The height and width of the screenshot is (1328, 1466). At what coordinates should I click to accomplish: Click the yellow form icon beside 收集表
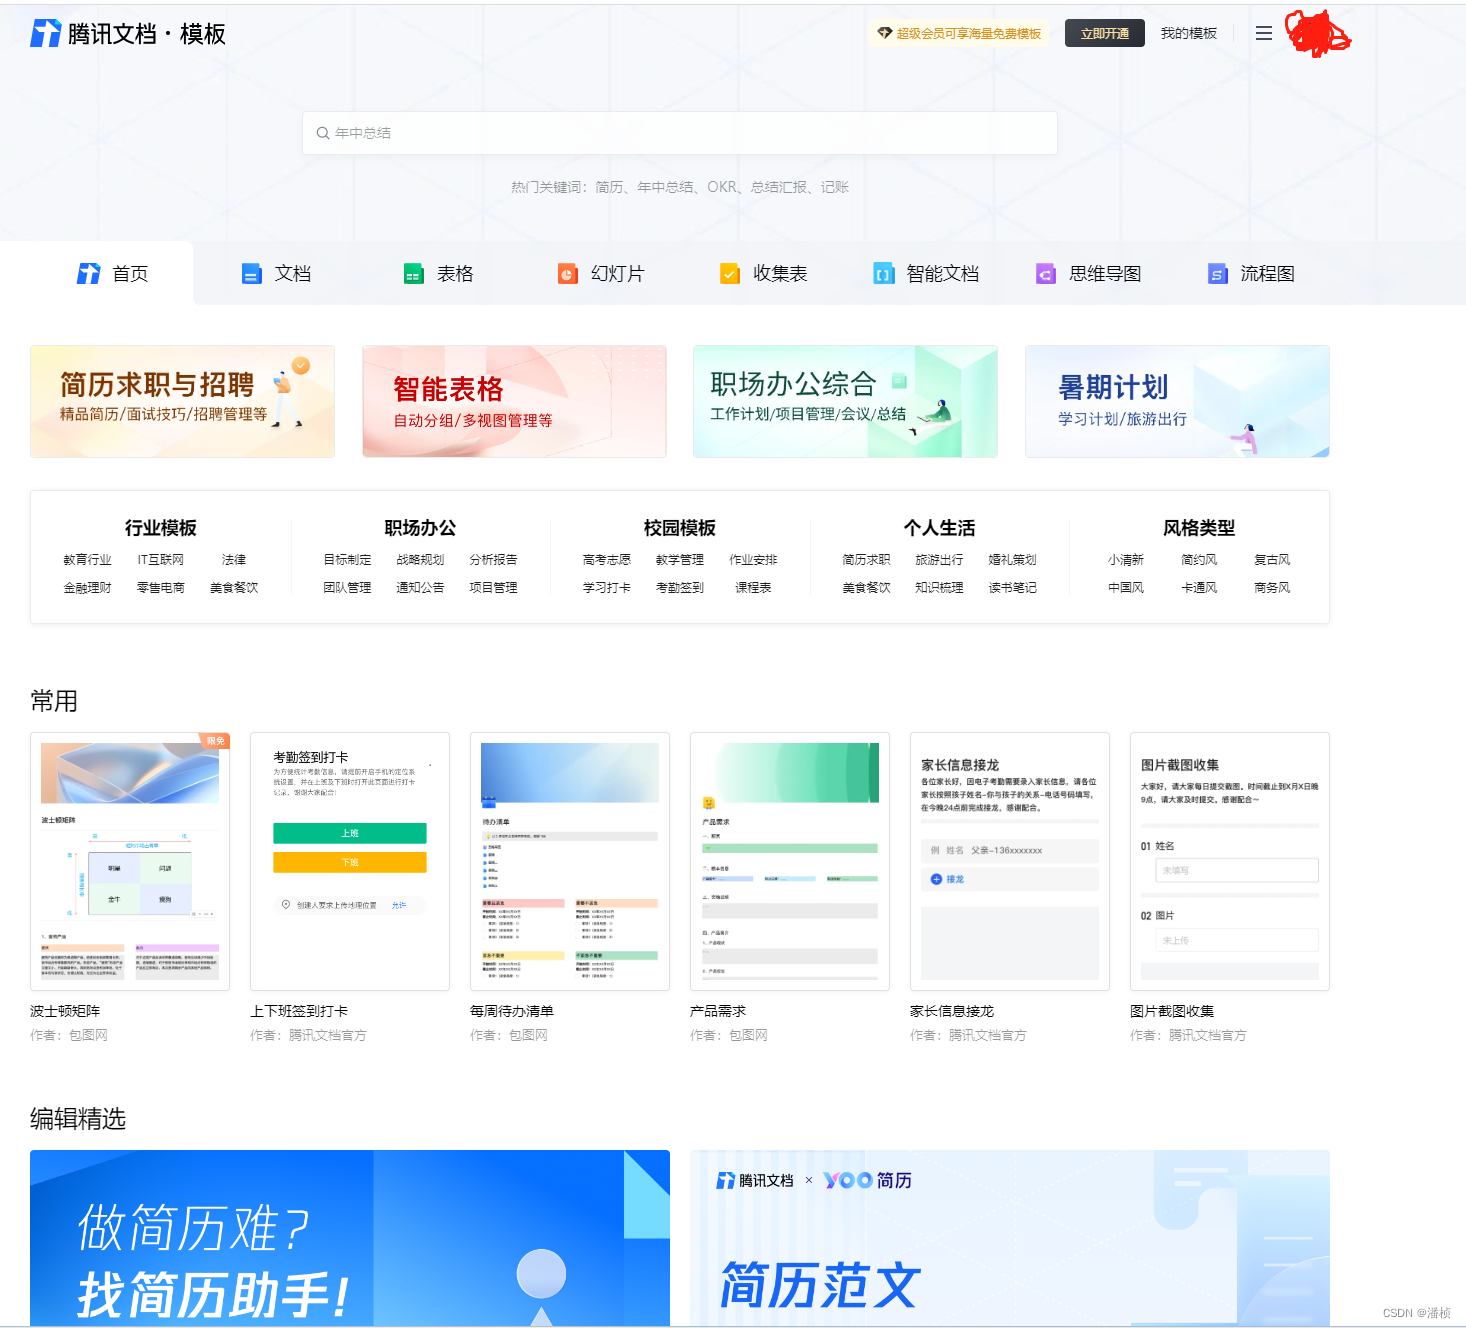[730, 274]
